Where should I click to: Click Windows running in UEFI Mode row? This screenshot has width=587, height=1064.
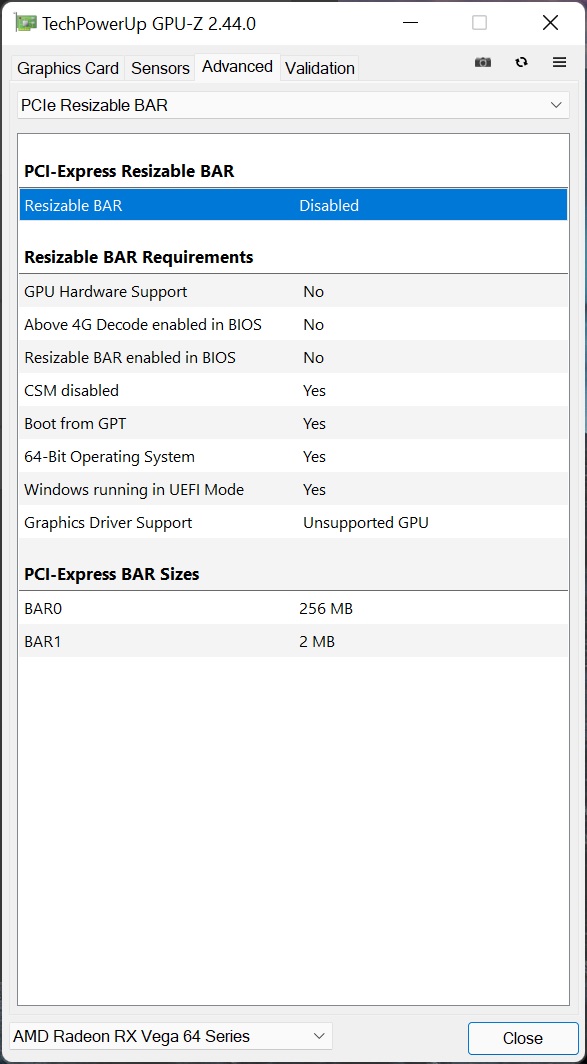click(293, 489)
